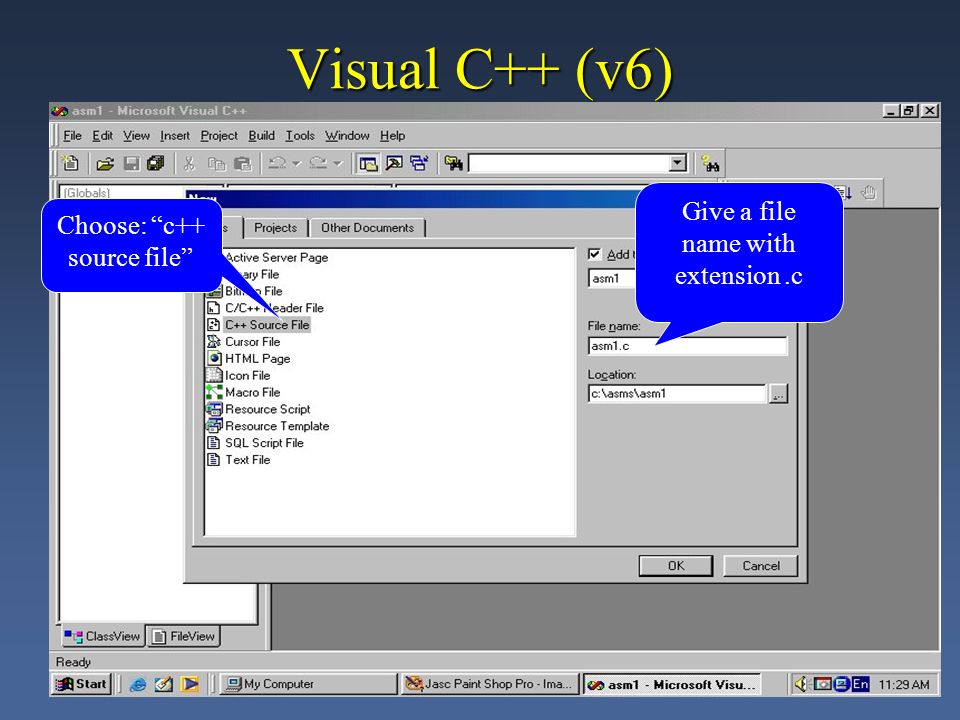960x720 pixels.
Task: Select Active Server Page file type
Action: click(x=276, y=258)
